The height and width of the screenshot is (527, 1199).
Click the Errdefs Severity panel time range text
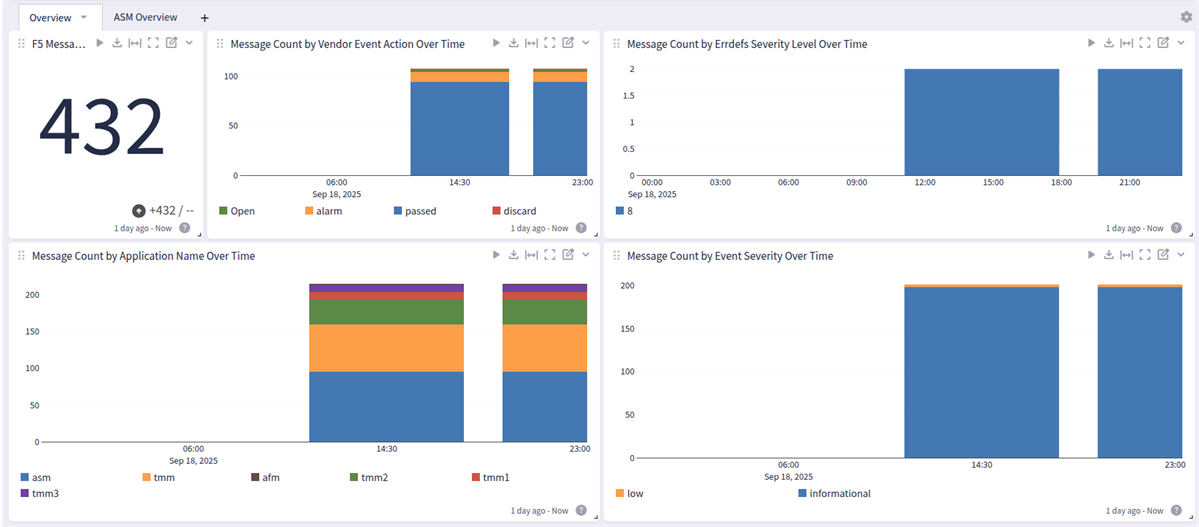[x=1134, y=228]
